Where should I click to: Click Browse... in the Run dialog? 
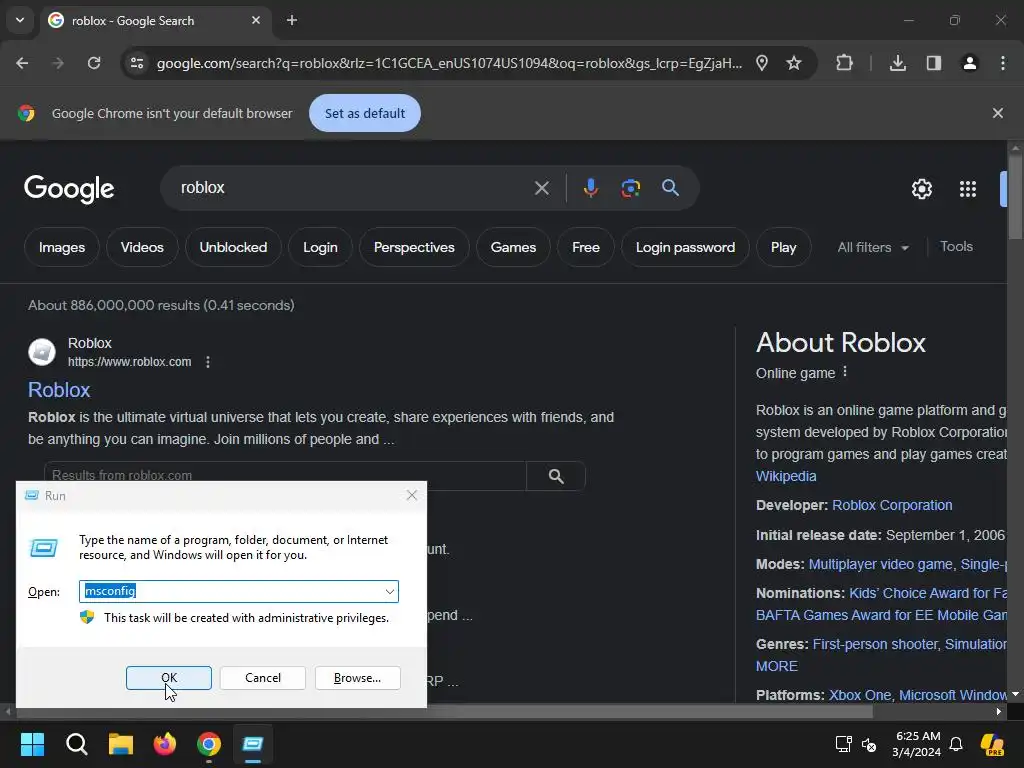(357, 678)
